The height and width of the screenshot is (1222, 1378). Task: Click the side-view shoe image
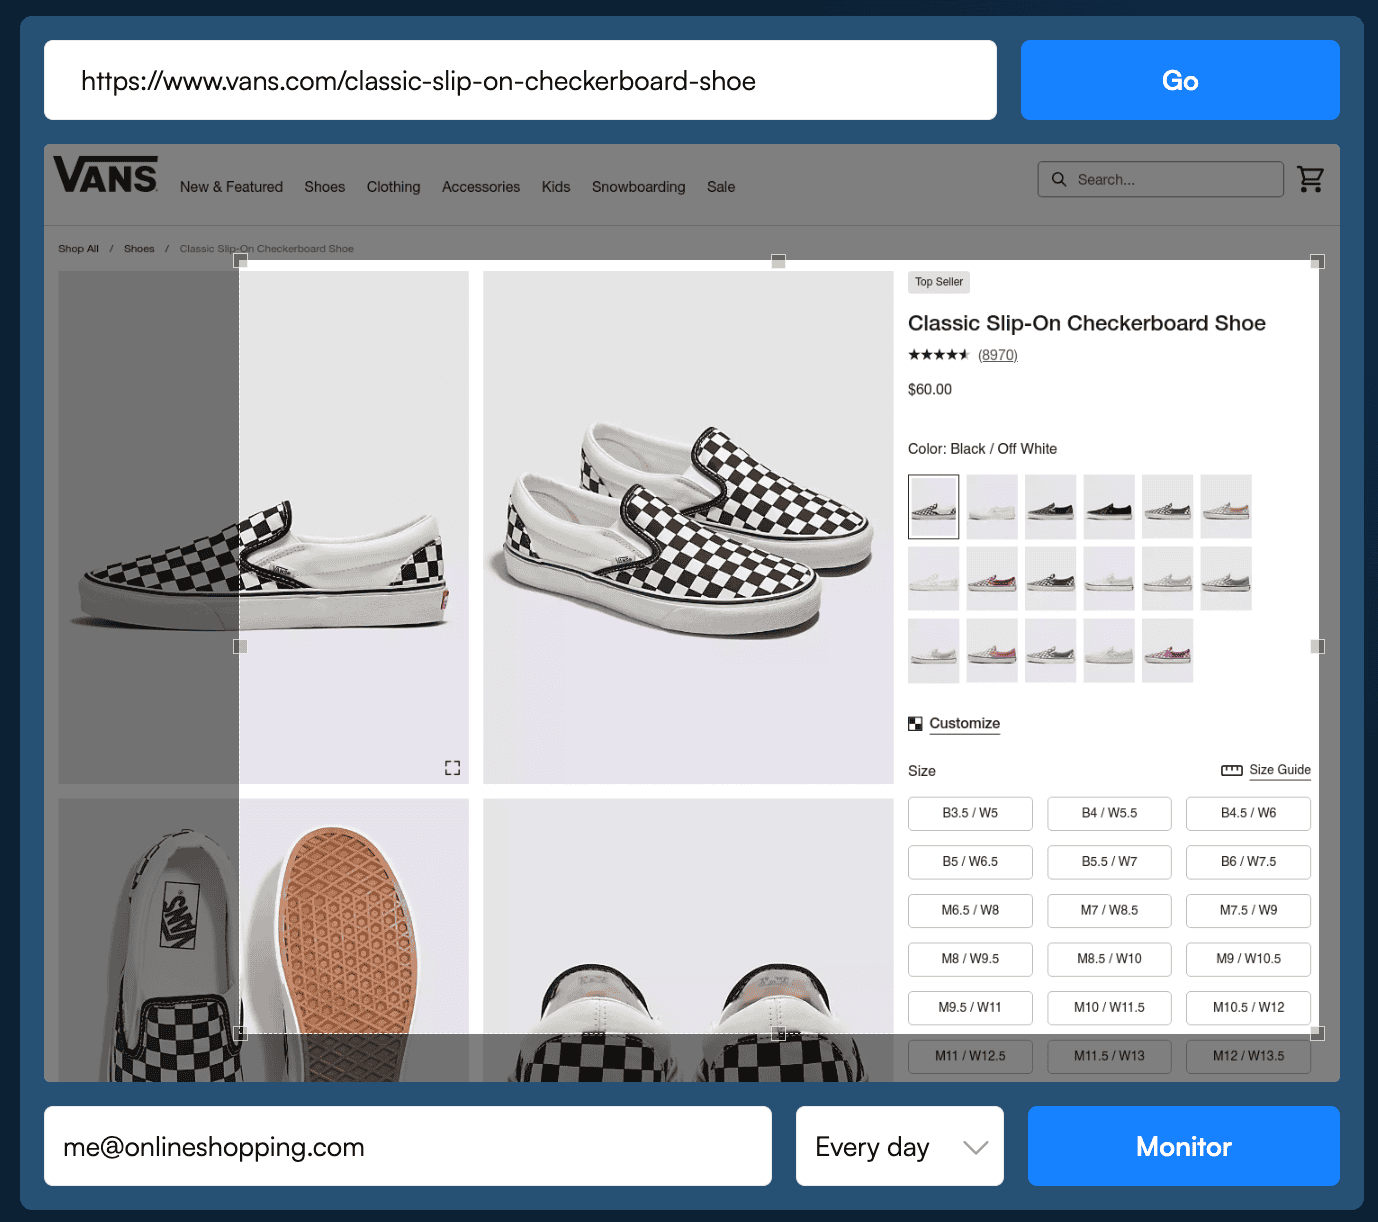tap(264, 527)
